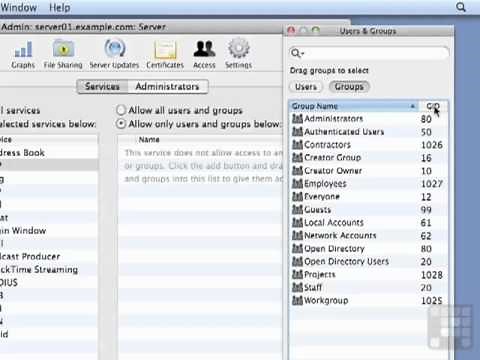Sort by the Group Name column header
This screenshot has width=480, height=360.
[x=354, y=106]
